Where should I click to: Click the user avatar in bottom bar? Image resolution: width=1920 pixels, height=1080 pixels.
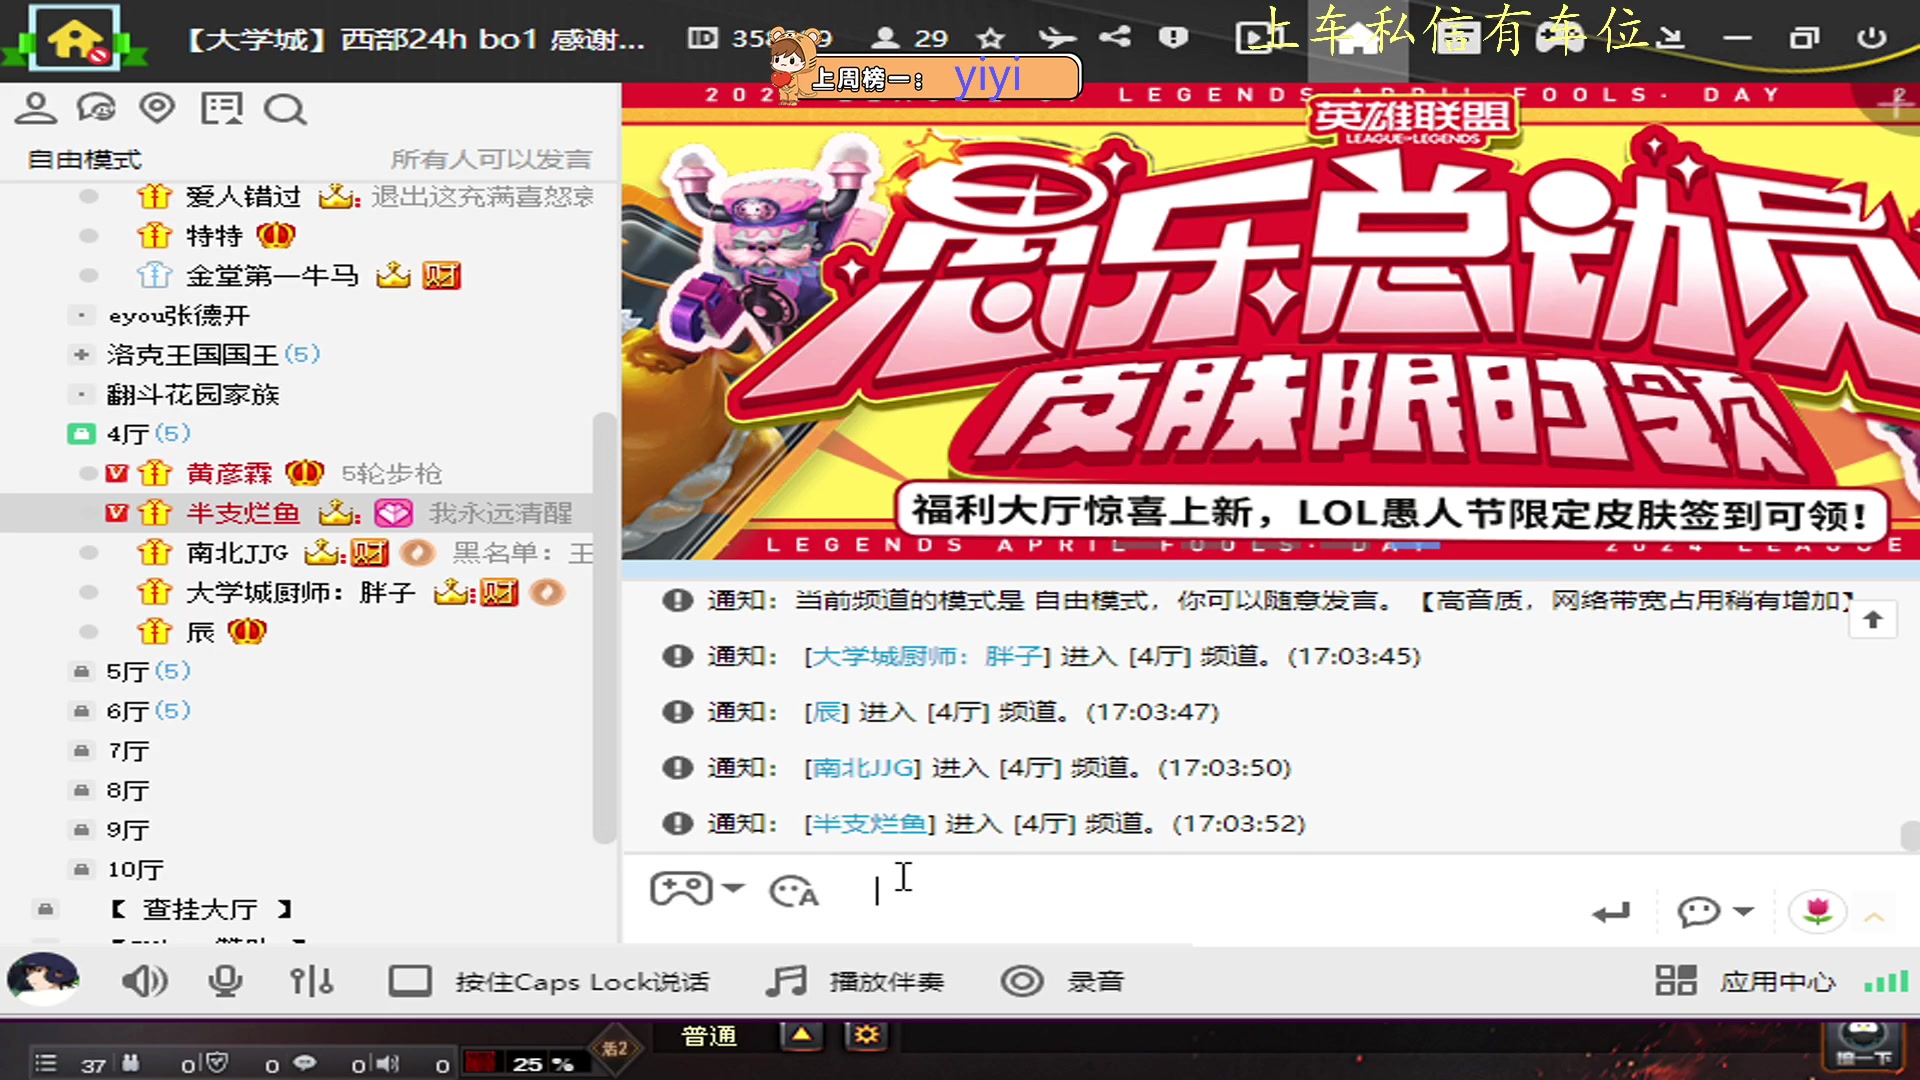[x=43, y=979]
